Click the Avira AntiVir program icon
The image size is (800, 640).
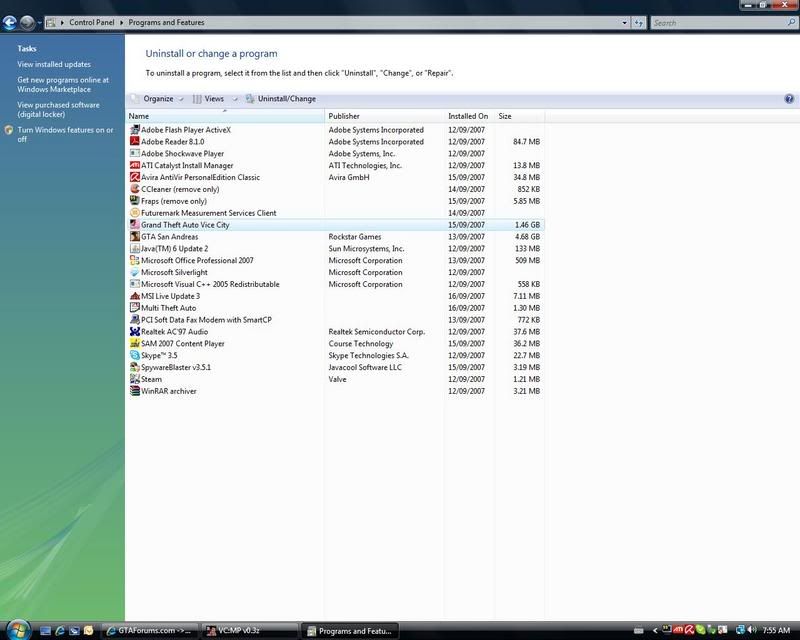click(134, 177)
